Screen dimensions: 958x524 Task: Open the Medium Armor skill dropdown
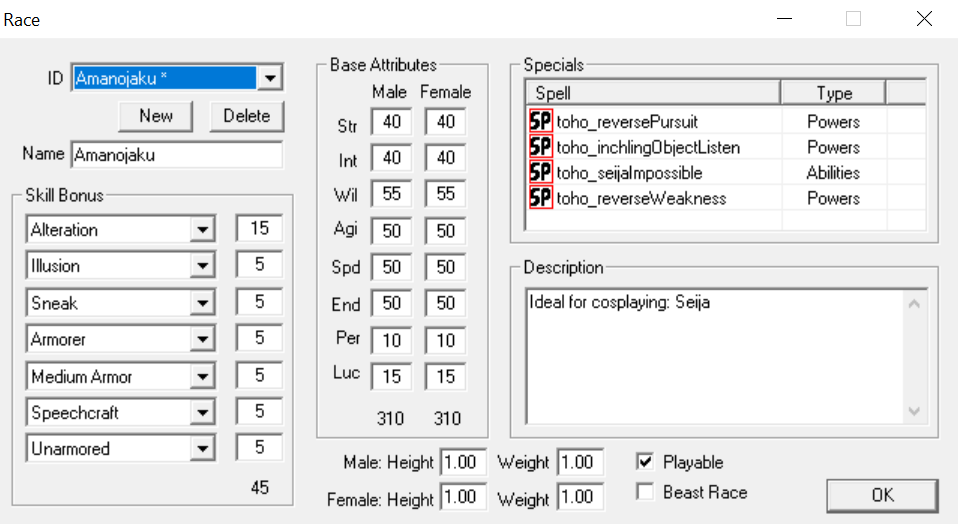coord(204,377)
